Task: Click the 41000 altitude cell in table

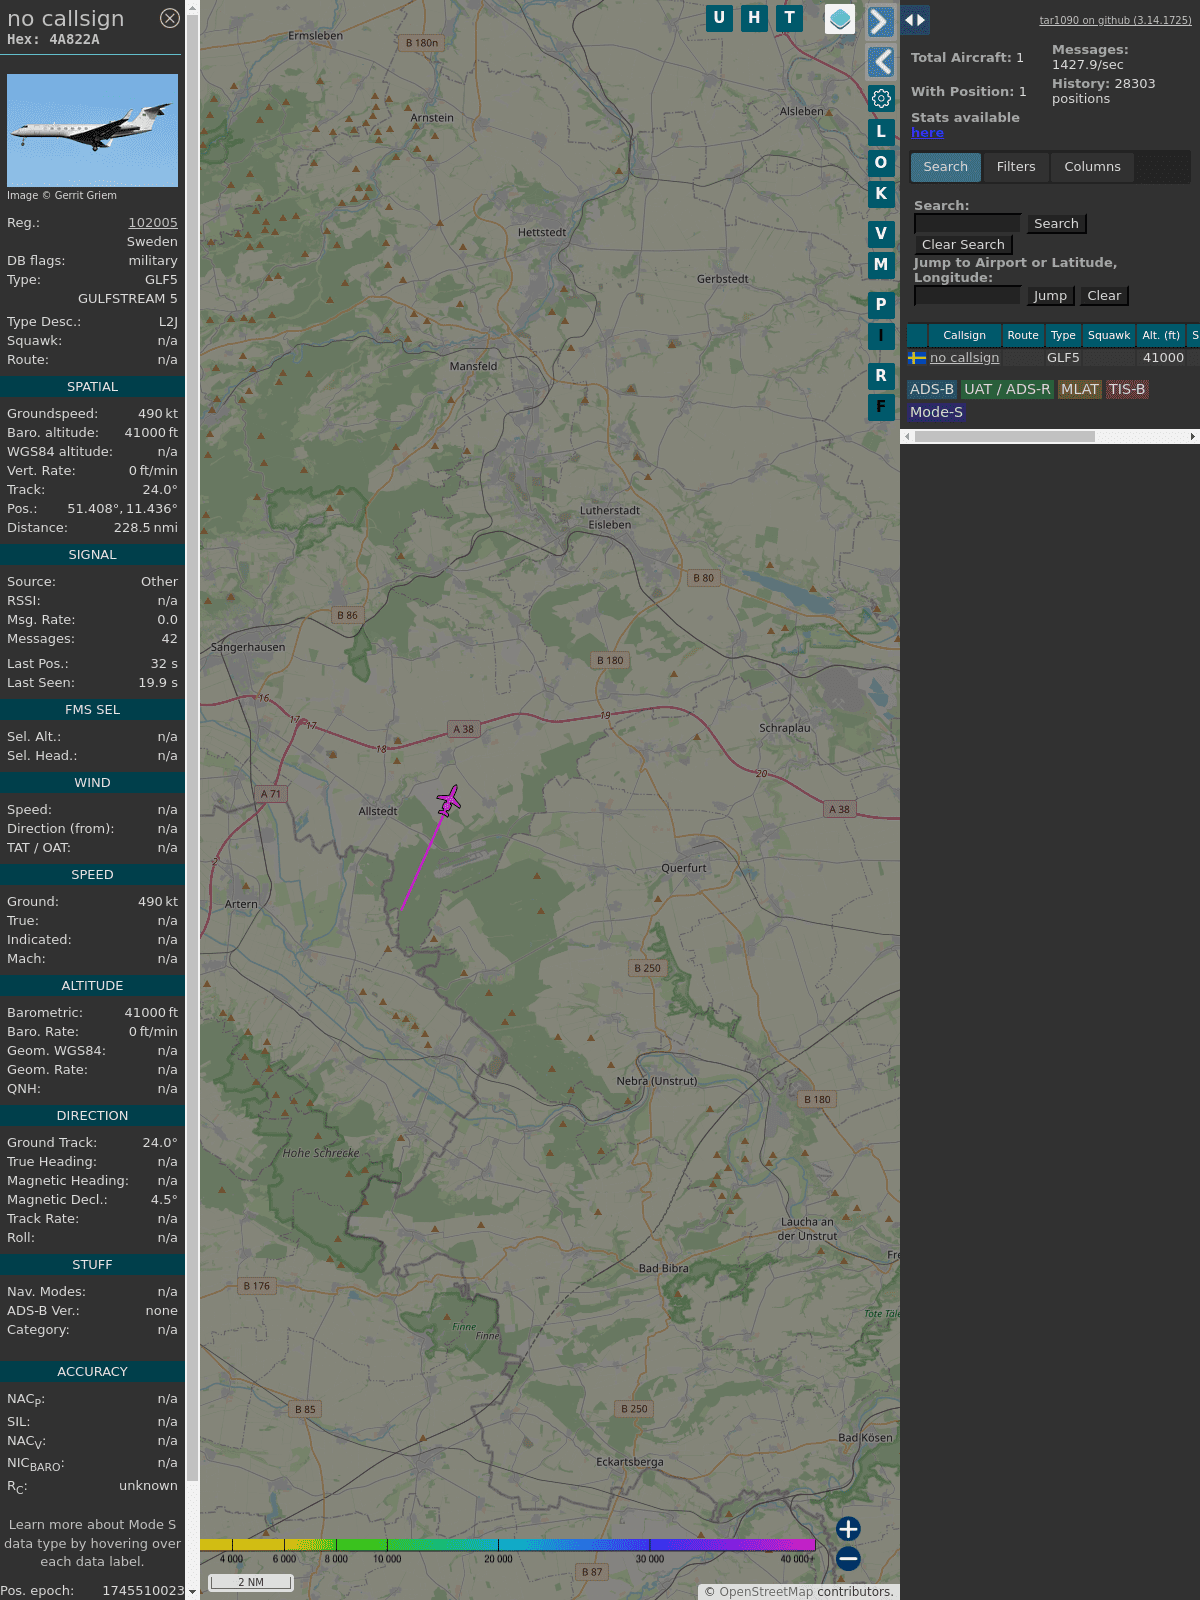Action: click(1163, 358)
